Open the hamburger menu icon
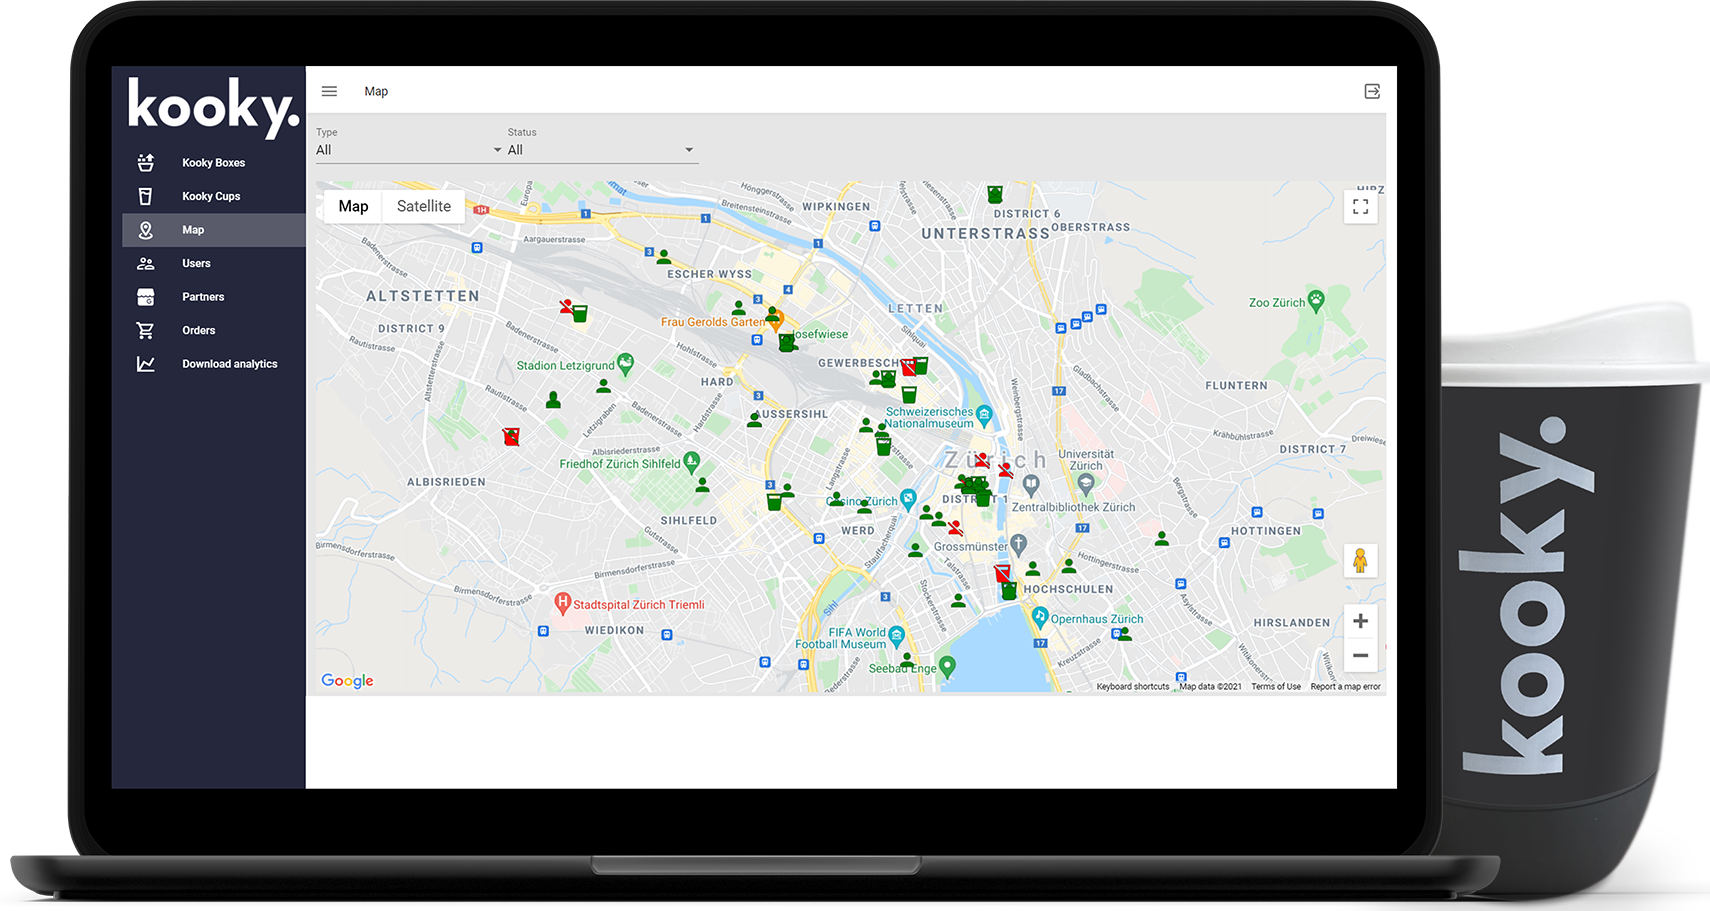Screen dimensions: 1710x911 pos(329,91)
